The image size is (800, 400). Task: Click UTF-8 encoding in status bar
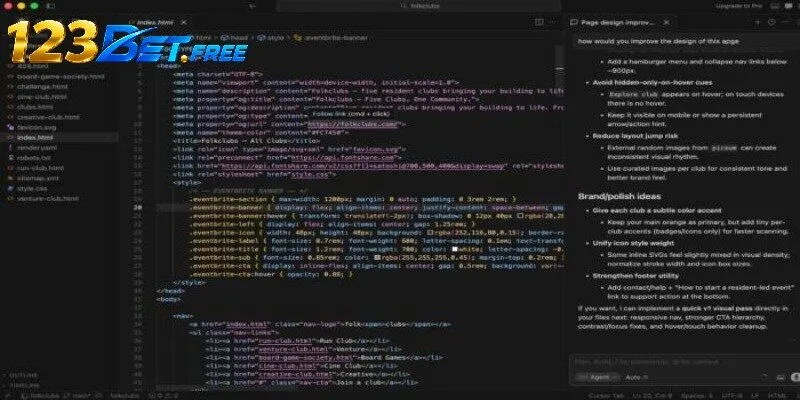pos(734,396)
